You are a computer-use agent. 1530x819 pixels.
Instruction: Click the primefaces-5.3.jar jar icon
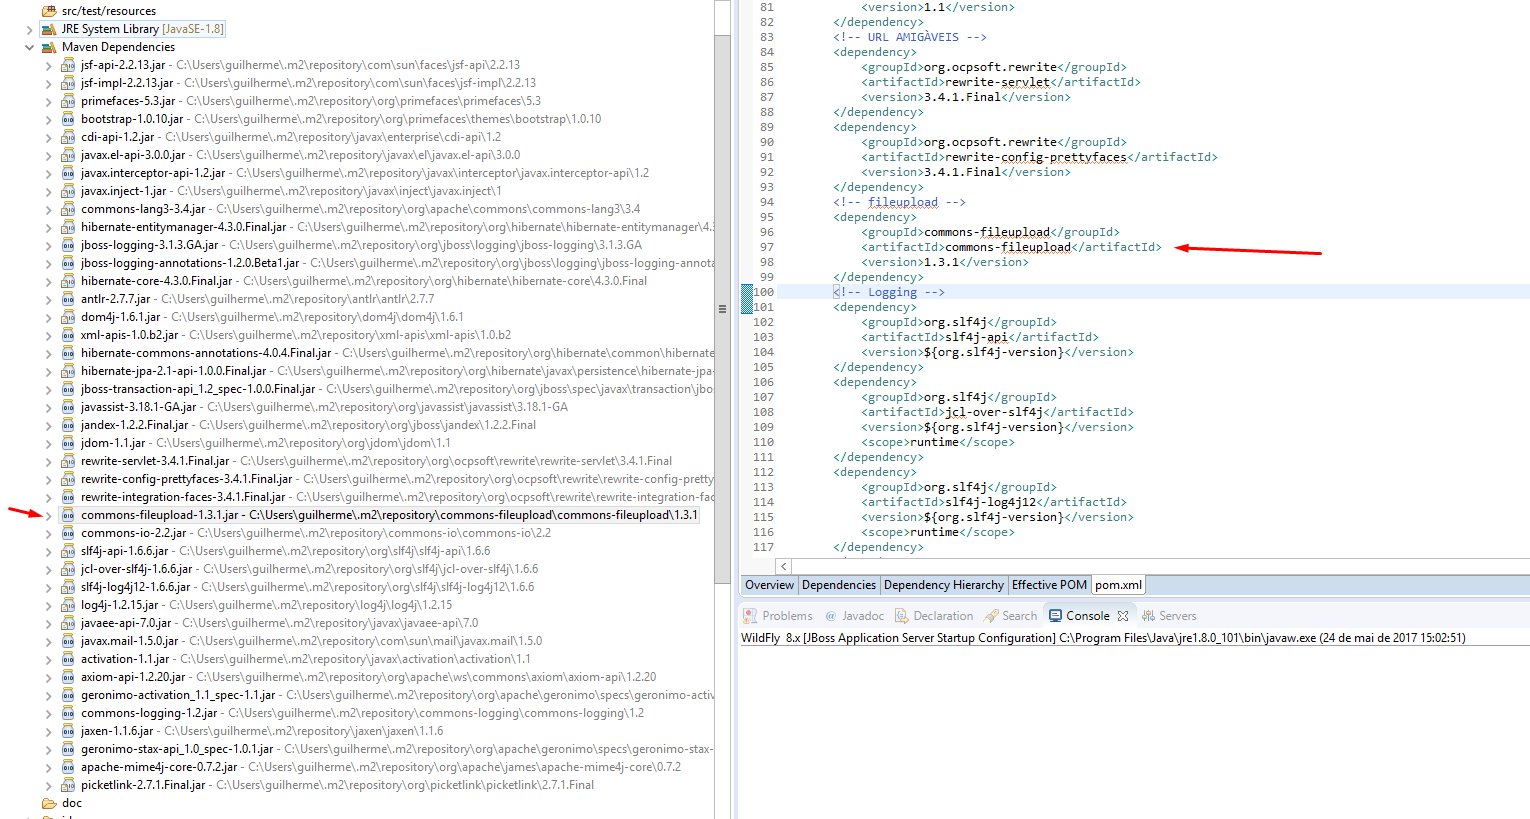[68, 101]
